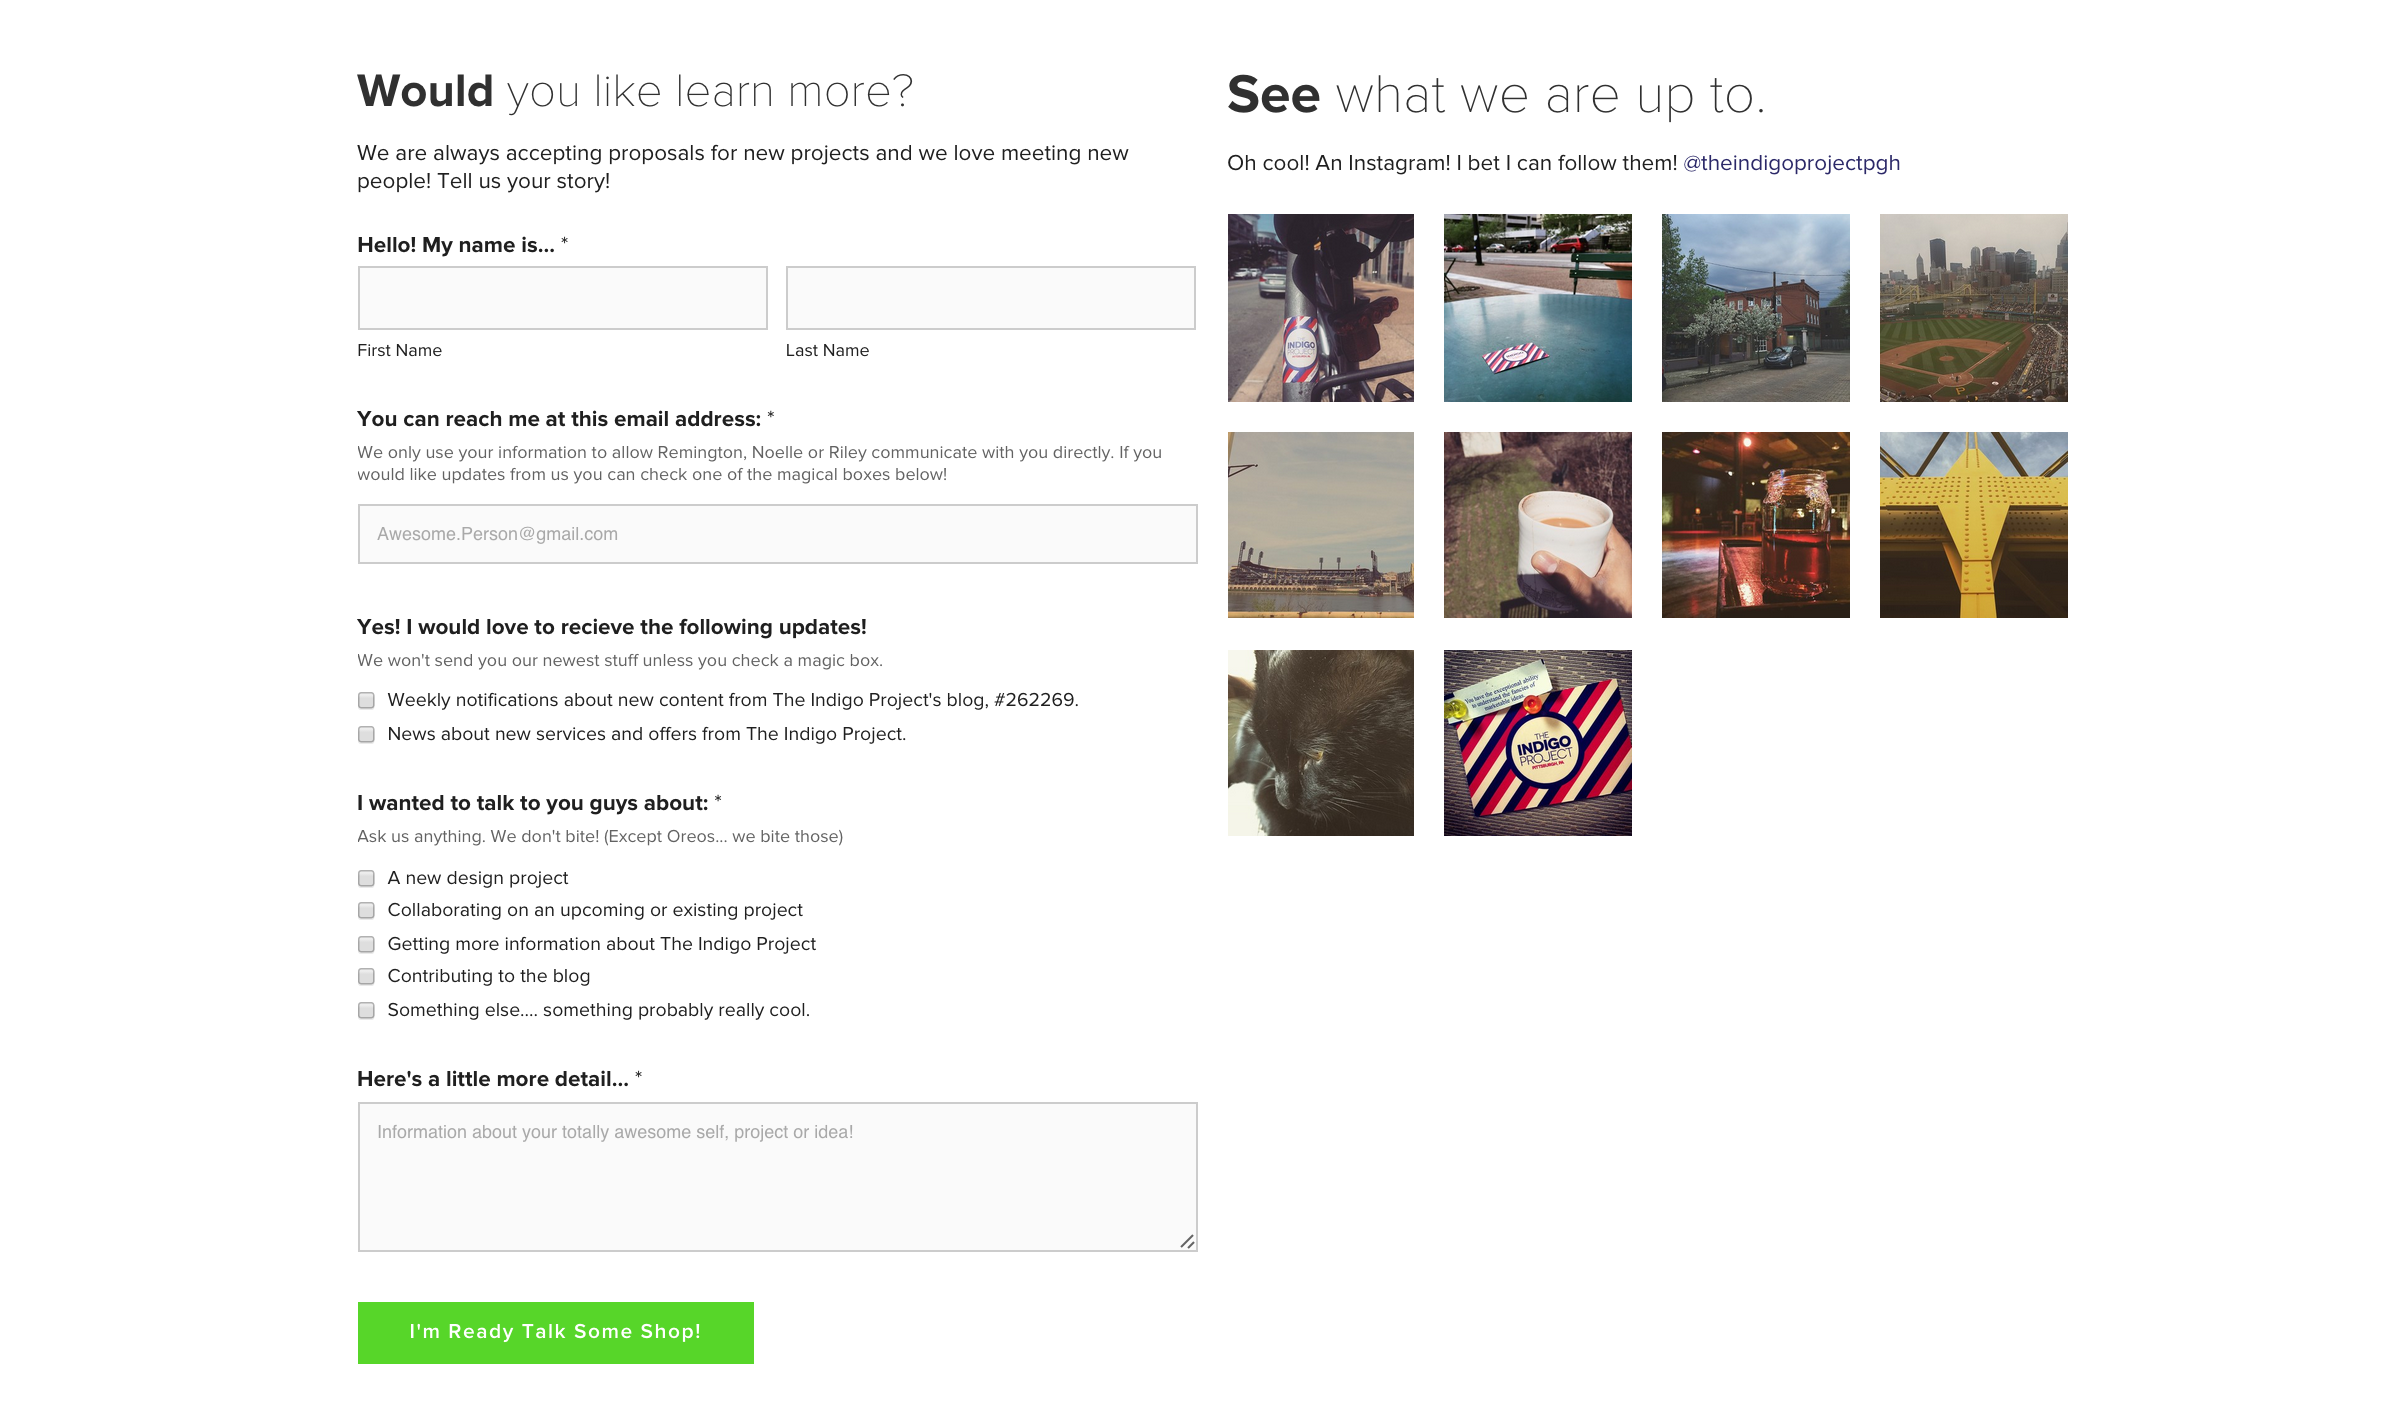The height and width of the screenshot is (1404, 2402).
Task: Click the email address field
Action: click(x=776, y=533)
